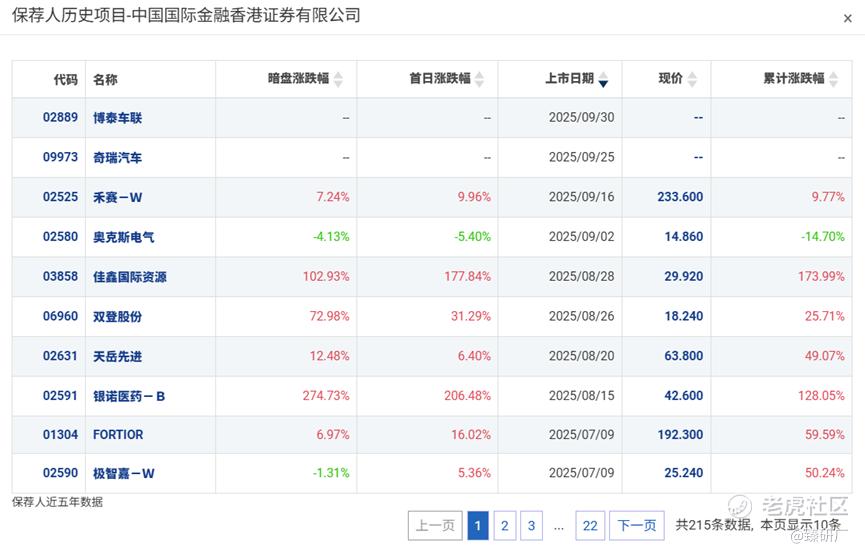Open stock 银诺医药－B
Screen dimensions: 865x556
tap(129, 396)
